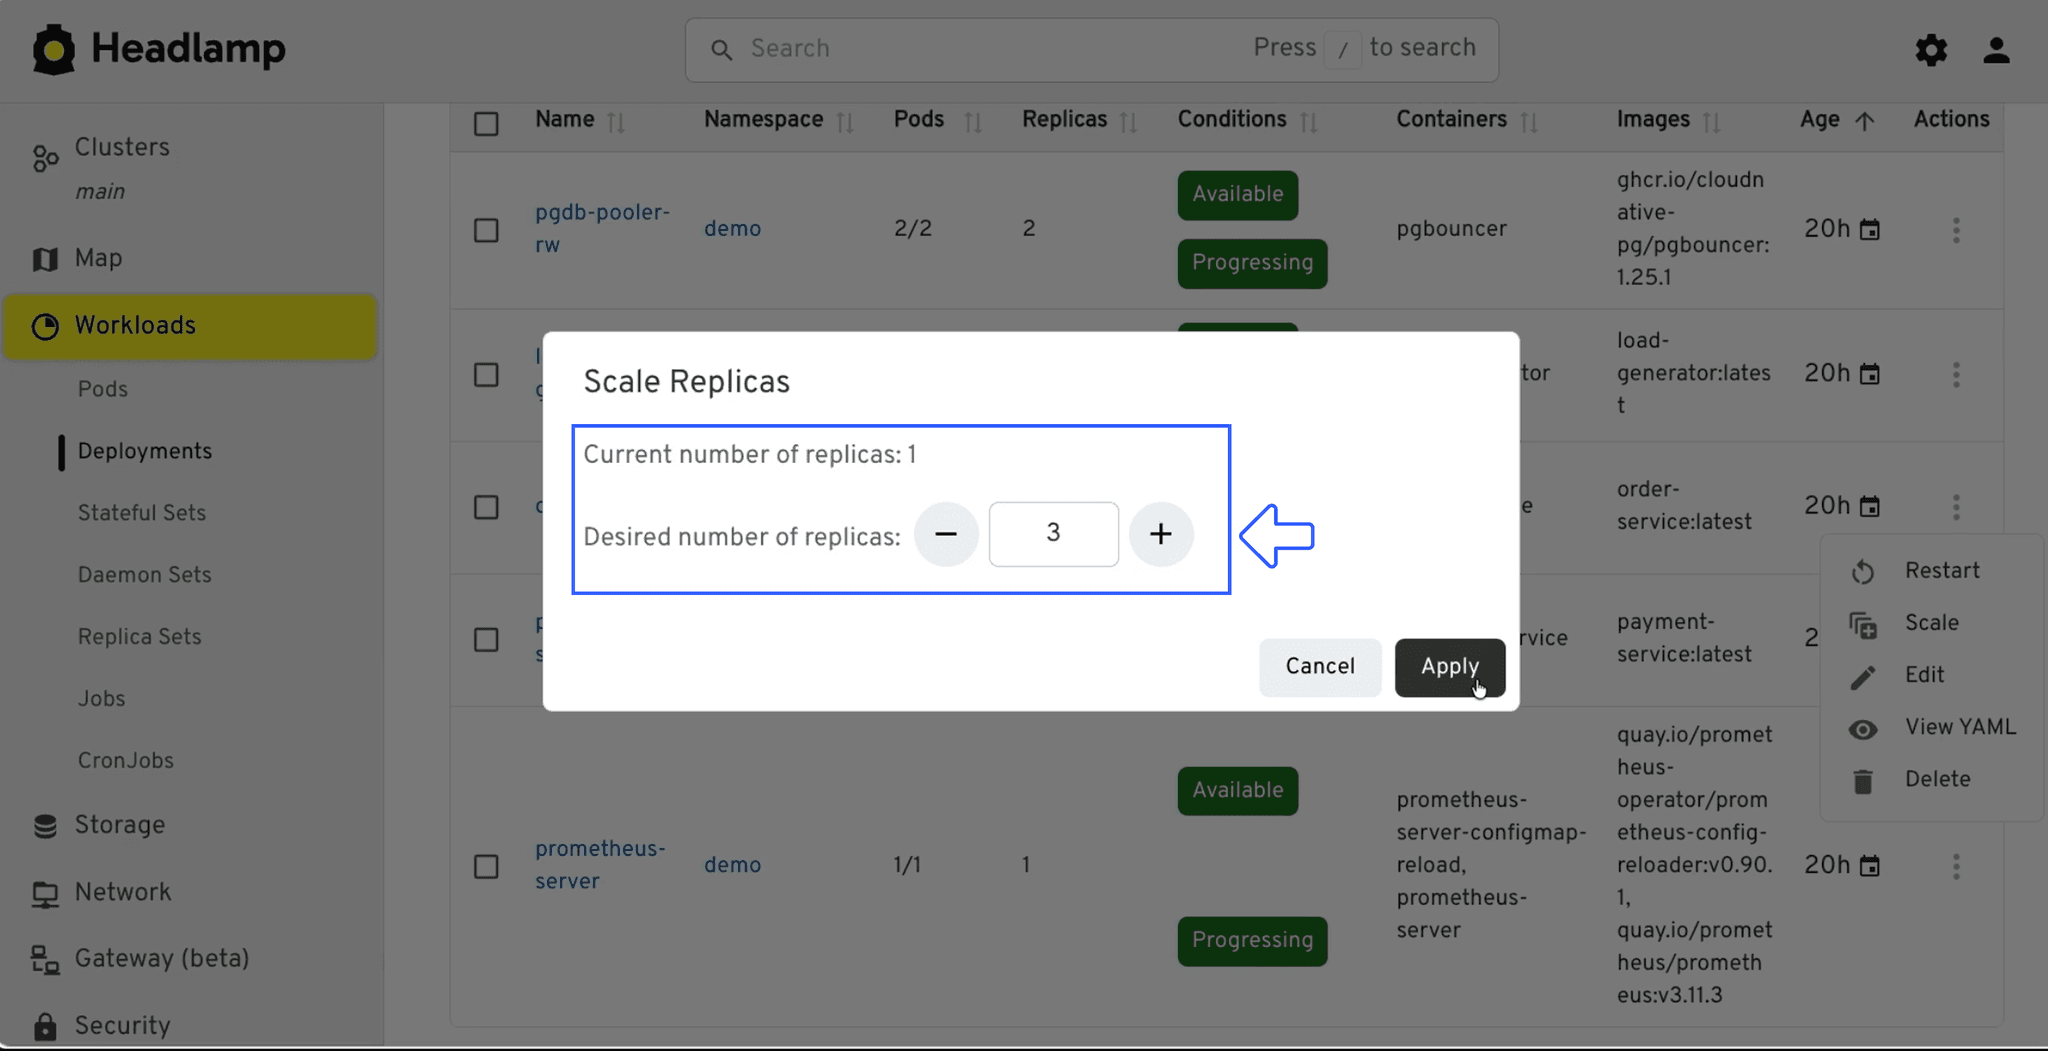The width and height of the screenshot is (2048, 1051).
Task: Open actions menu for pgdb-pooler-rw row
Action: 1956,231
